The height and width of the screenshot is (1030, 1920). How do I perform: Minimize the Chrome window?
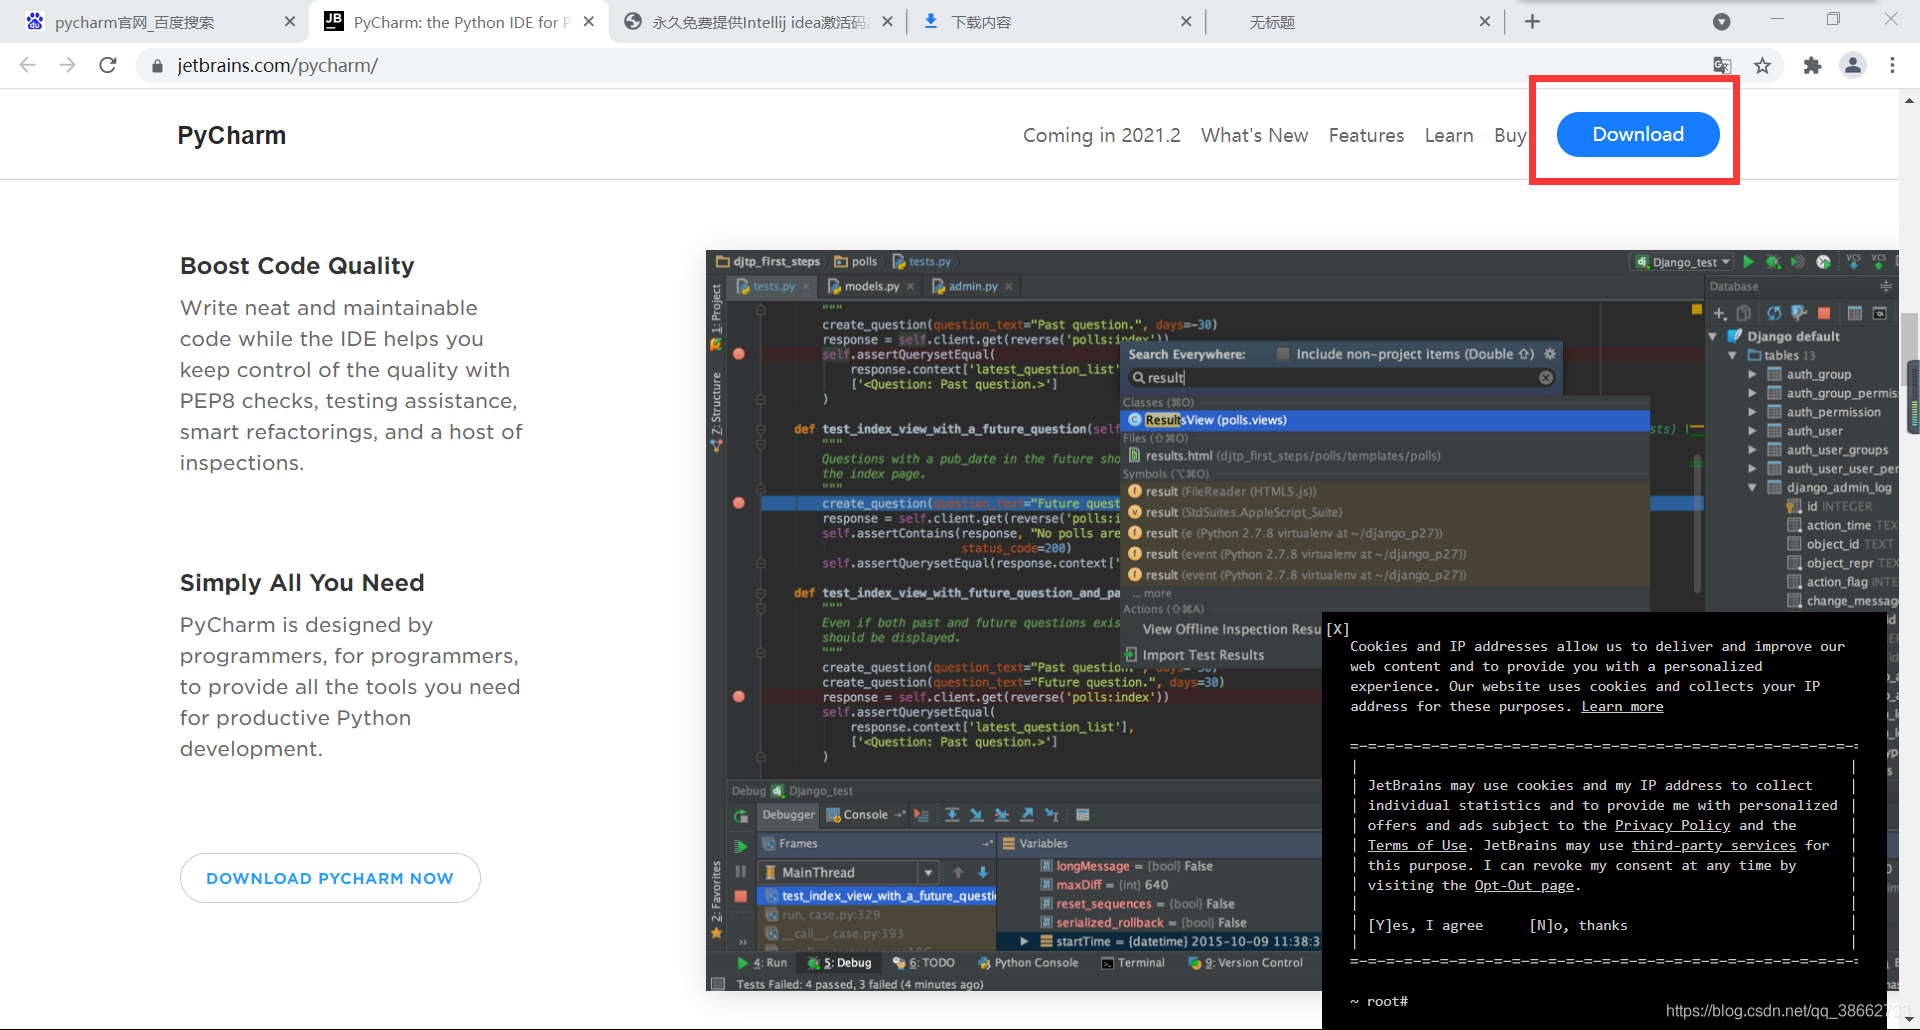pos(1777,19)
